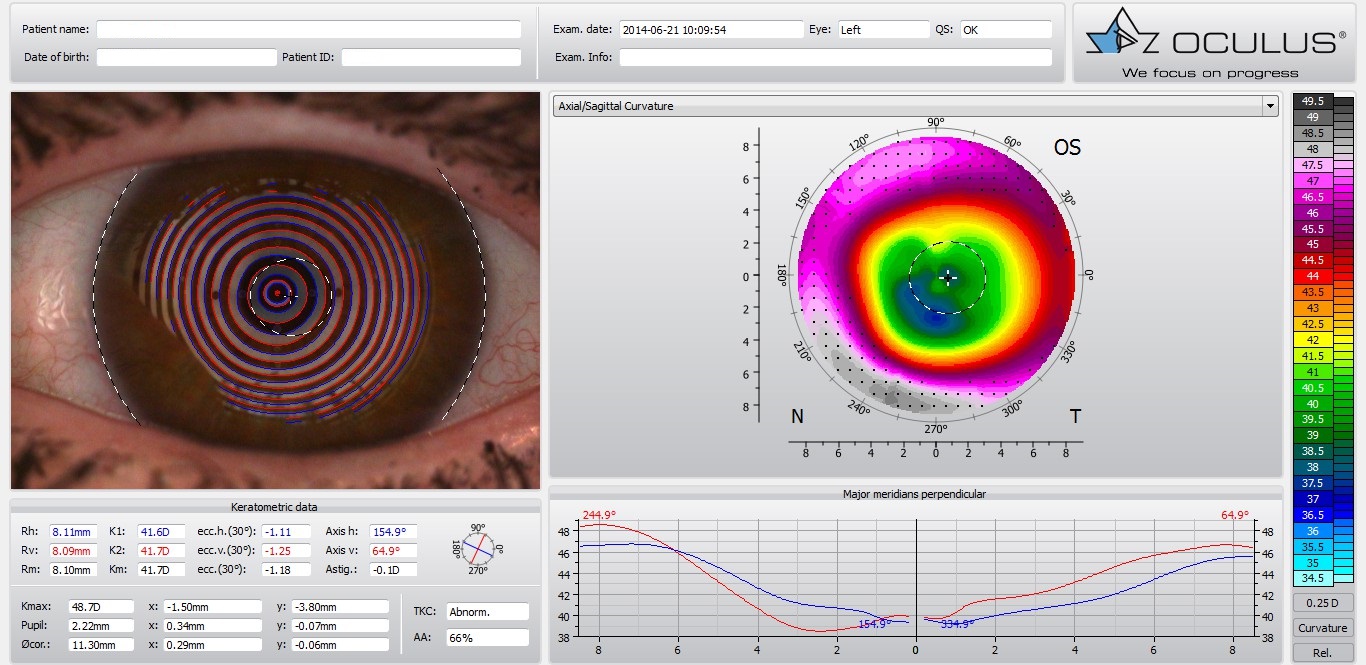1366x665 pixels.
Task: Click the Date of birth field
Action: click(185, 57)
